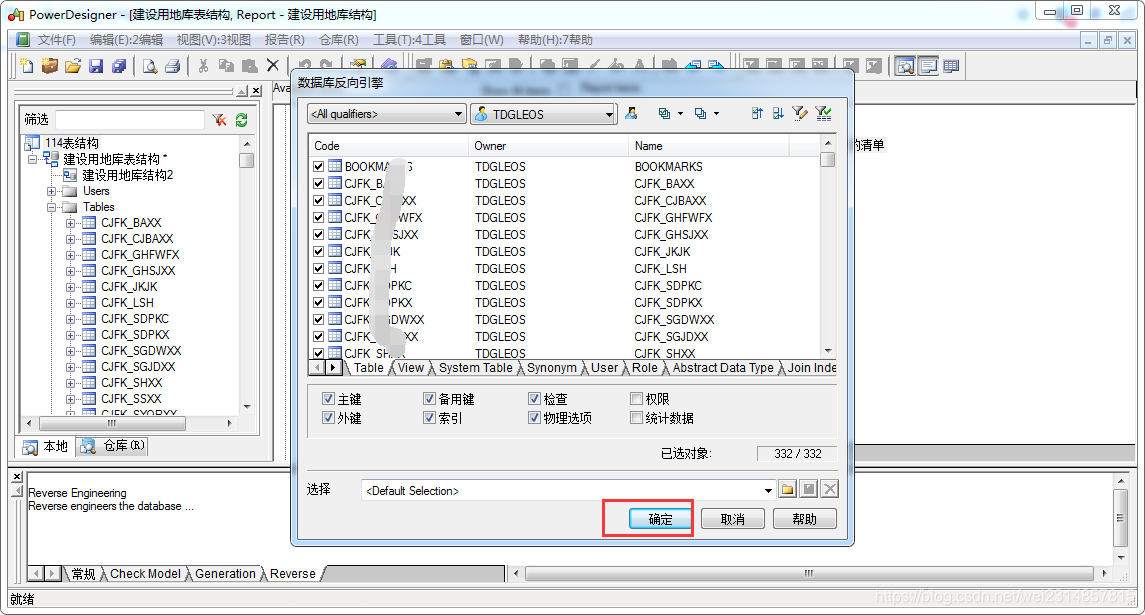The image size is (1145, 615).
Task: Click the customize filter pencil icon
Action: [x=800, y=113]
